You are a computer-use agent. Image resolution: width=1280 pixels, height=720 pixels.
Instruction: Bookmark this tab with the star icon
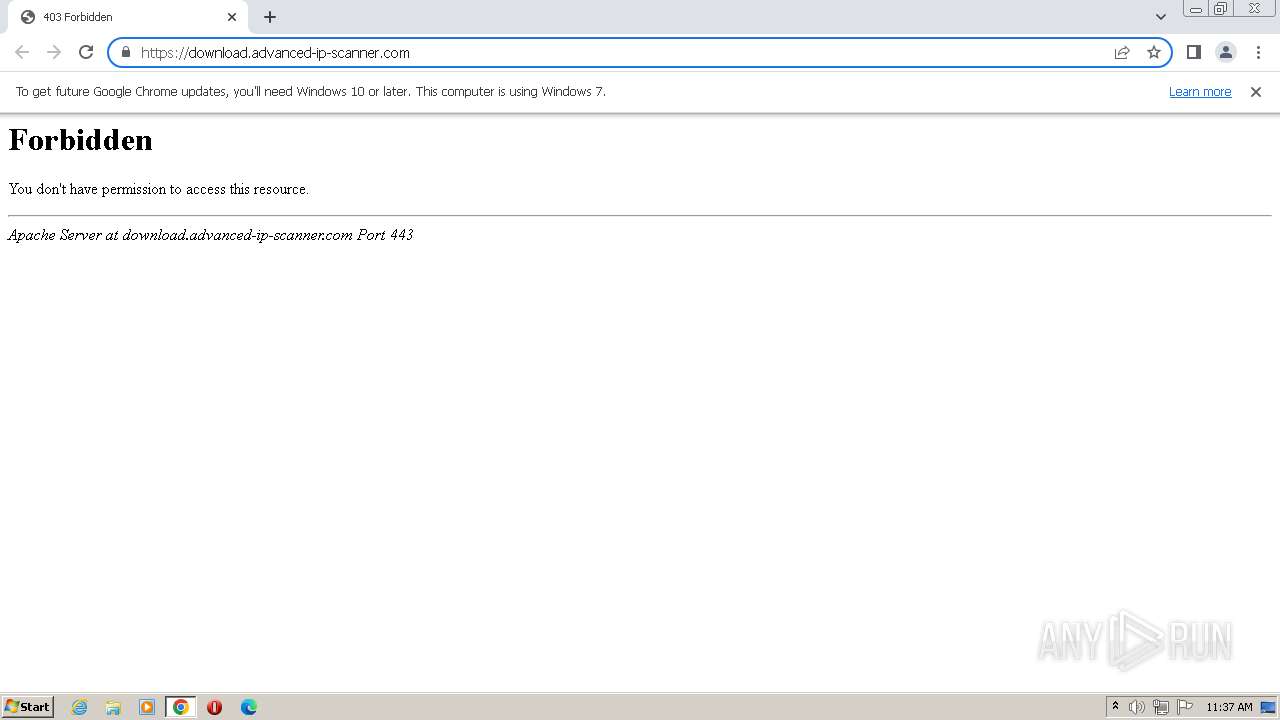tap(1154, 52)
